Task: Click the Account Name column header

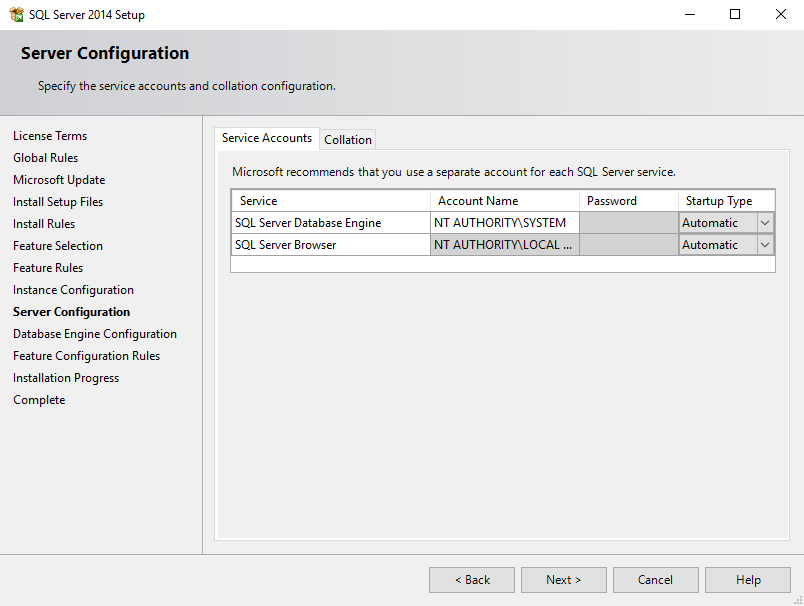Action: coord(505,201)
